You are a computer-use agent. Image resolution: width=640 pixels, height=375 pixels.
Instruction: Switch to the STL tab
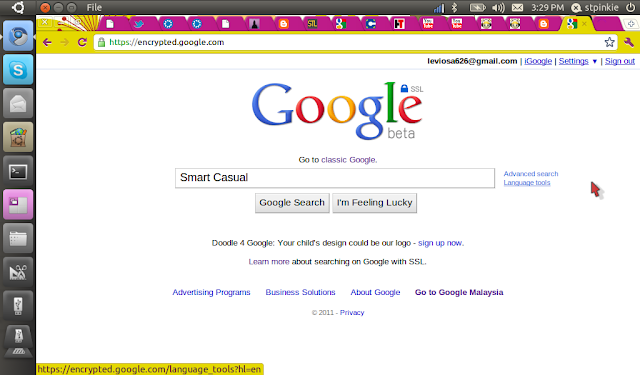tap(312, 24)
